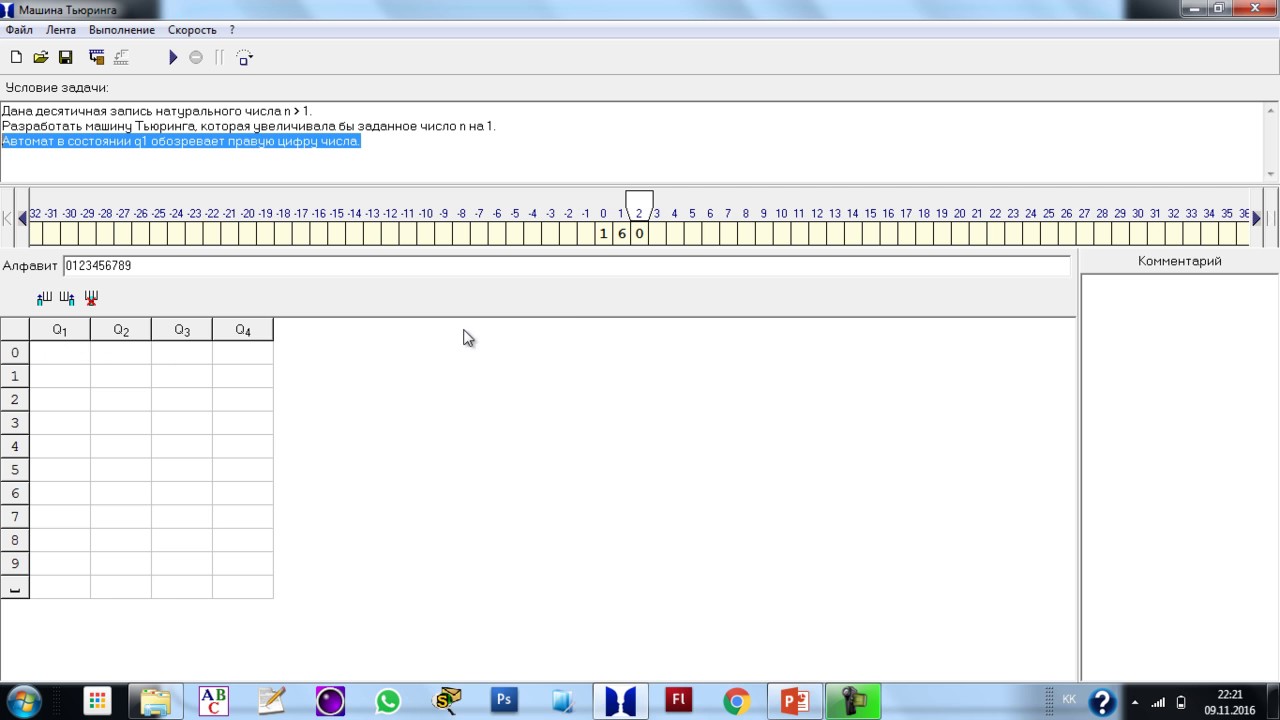
Task: Click the highlighted line of the task description
Action: (181, 141)
